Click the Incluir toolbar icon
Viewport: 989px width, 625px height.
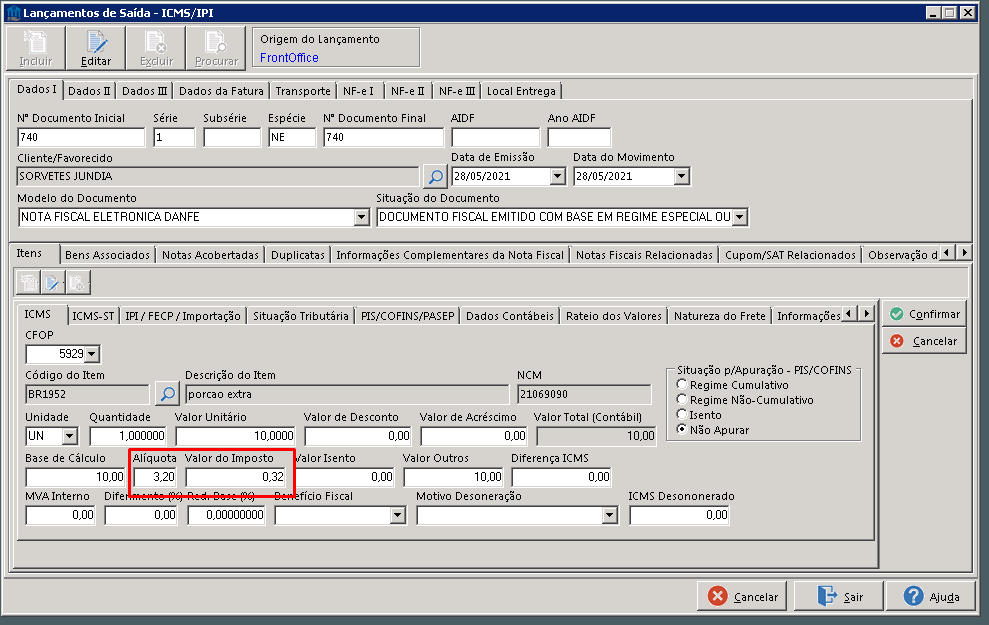(x=35, y=49)
